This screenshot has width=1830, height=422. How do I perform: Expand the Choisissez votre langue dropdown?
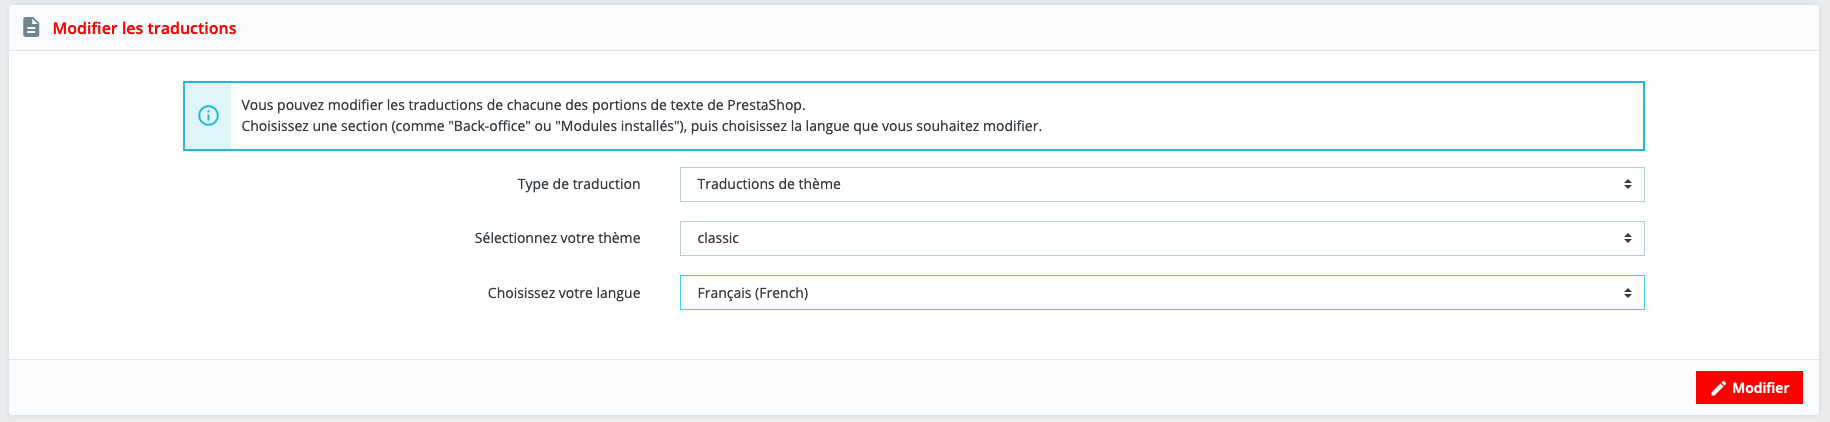coord(1160,293)
